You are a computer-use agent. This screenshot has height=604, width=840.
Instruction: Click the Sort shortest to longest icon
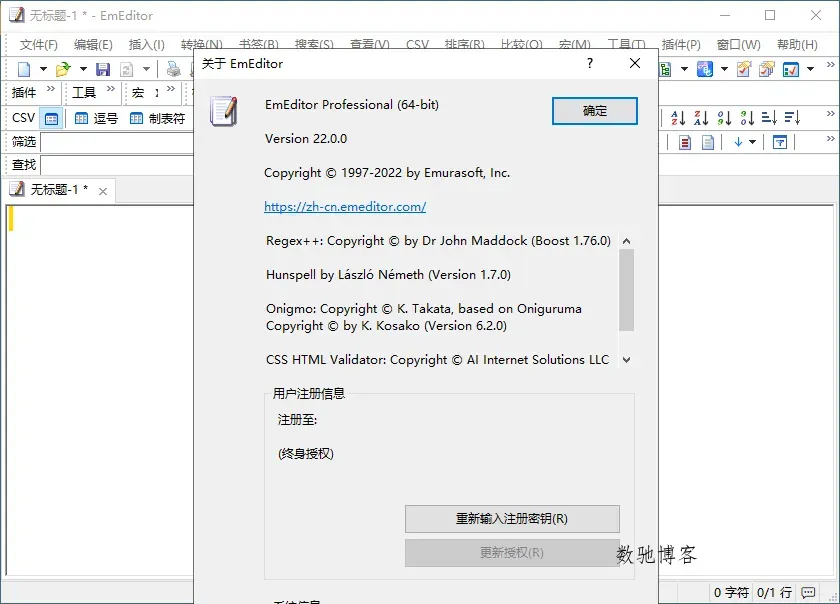[769, 117]
